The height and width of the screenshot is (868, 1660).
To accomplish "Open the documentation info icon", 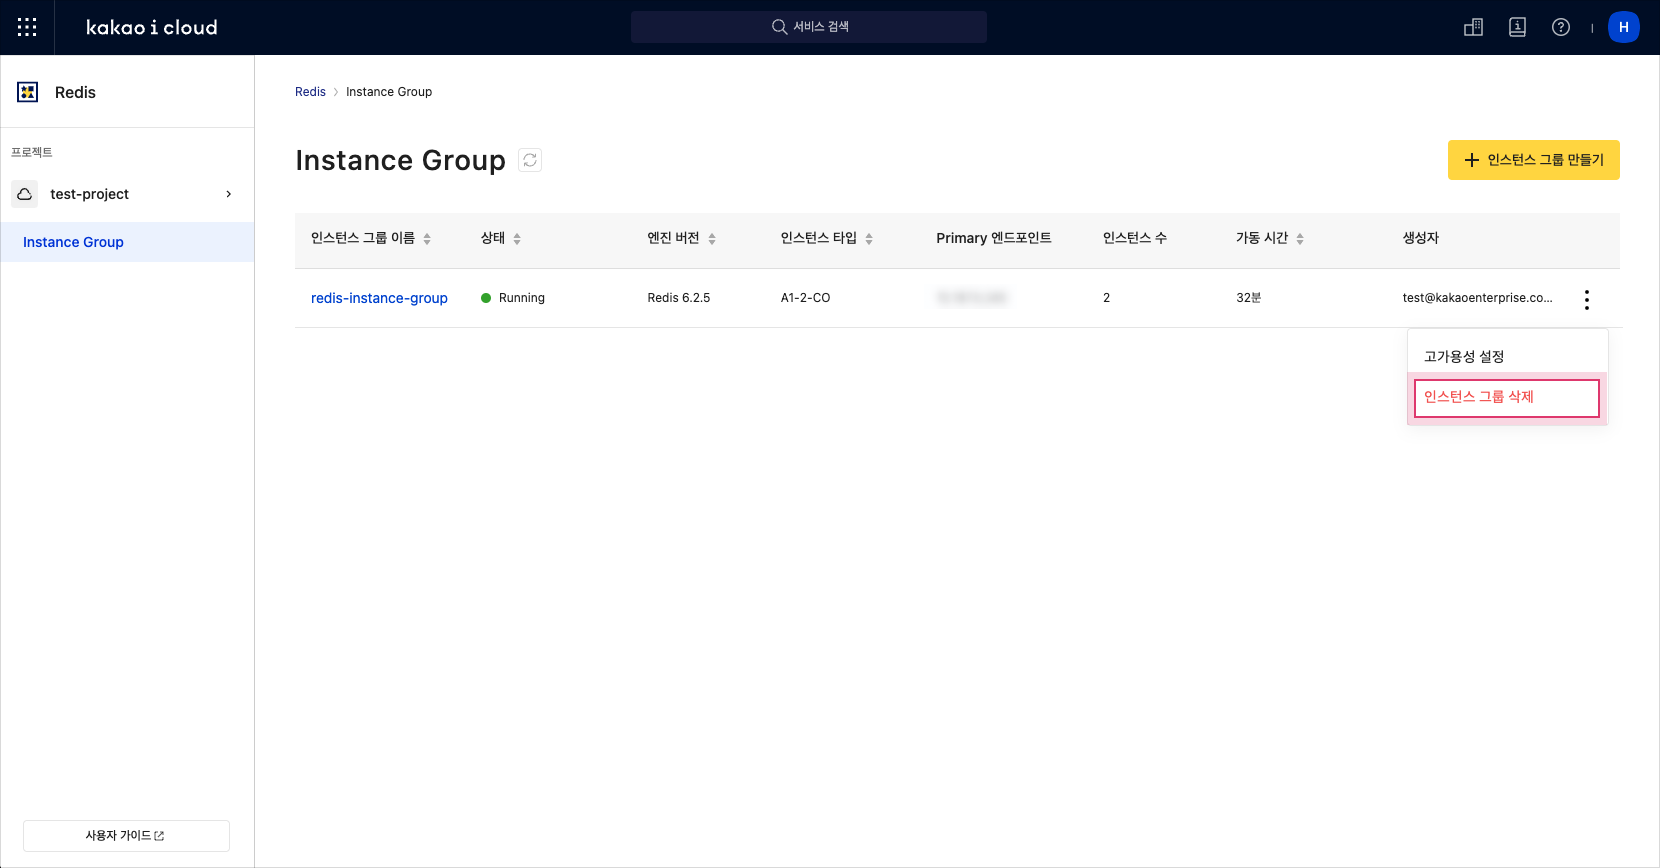I will [1517, 27].
